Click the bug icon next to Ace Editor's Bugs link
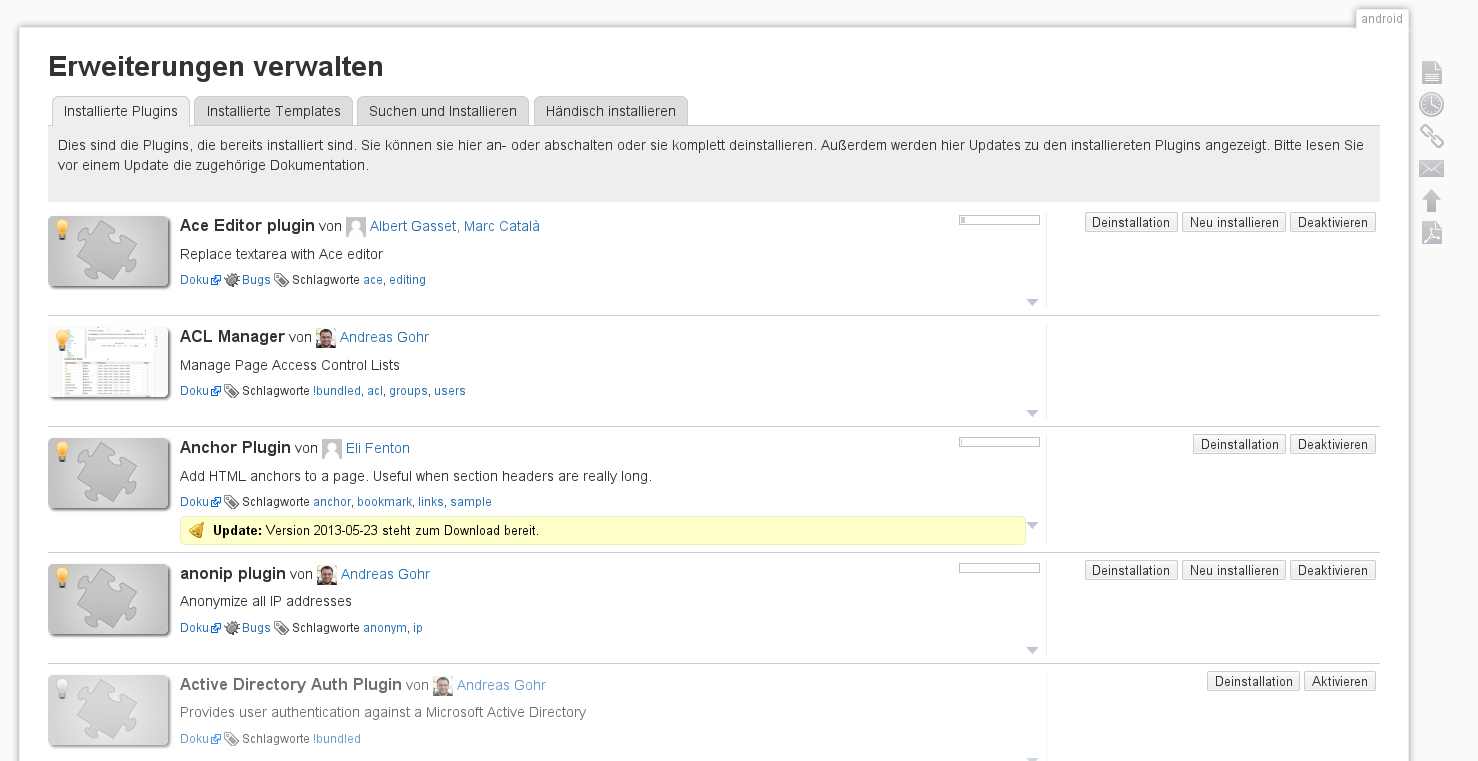Viewport: 1478px width, 761px height. [x=231, y=280]
